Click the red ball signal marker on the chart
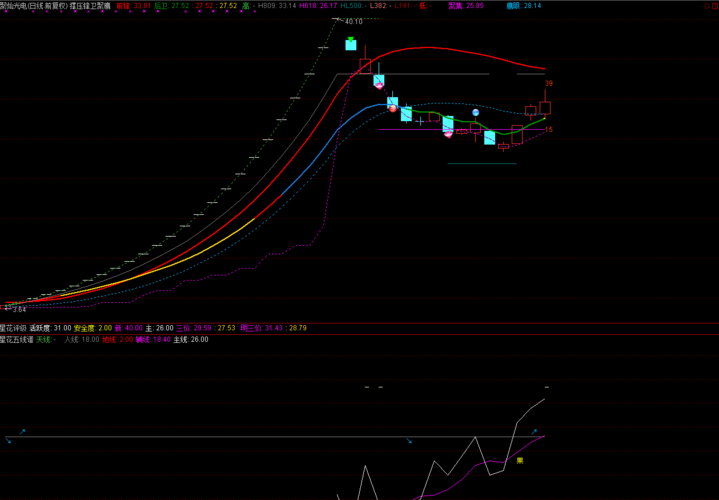This screenshot has width=719, height=500. pos(393,108)
